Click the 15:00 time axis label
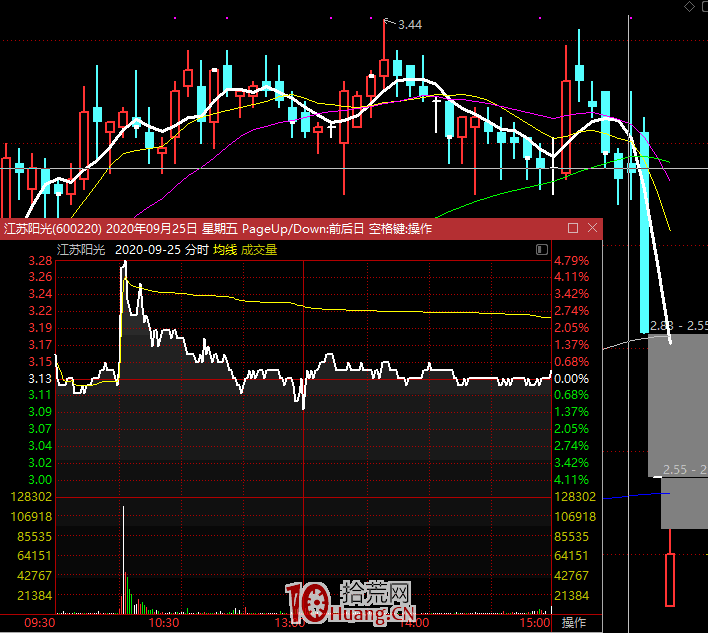Image resolution: width=708 pixels, height=633 pixels. (535, 623)
